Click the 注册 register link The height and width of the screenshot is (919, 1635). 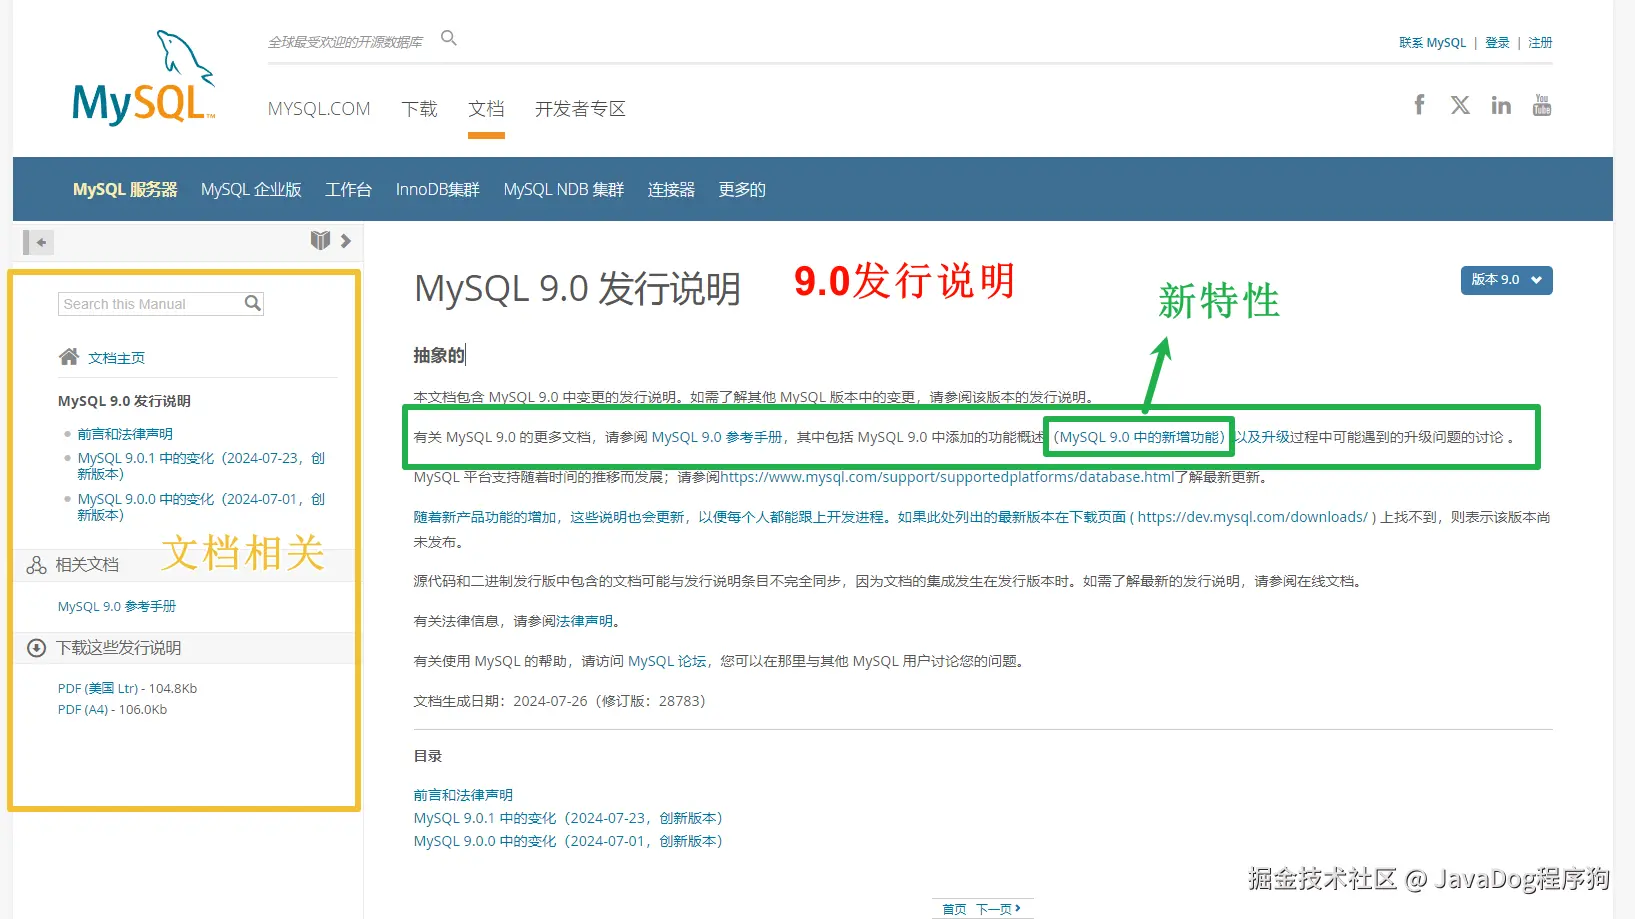[x=1540, y=43]
